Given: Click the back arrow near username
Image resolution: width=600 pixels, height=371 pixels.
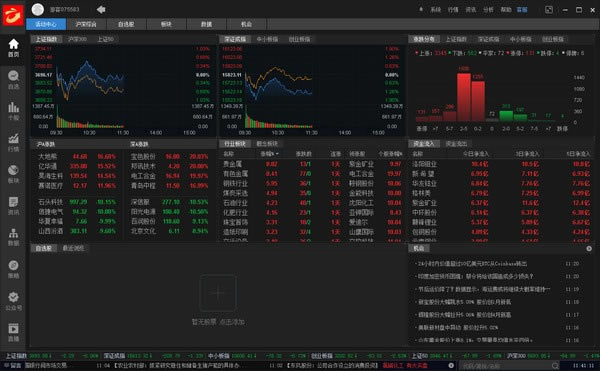Looking at the screenshot, I should click(x=101, y=9).
